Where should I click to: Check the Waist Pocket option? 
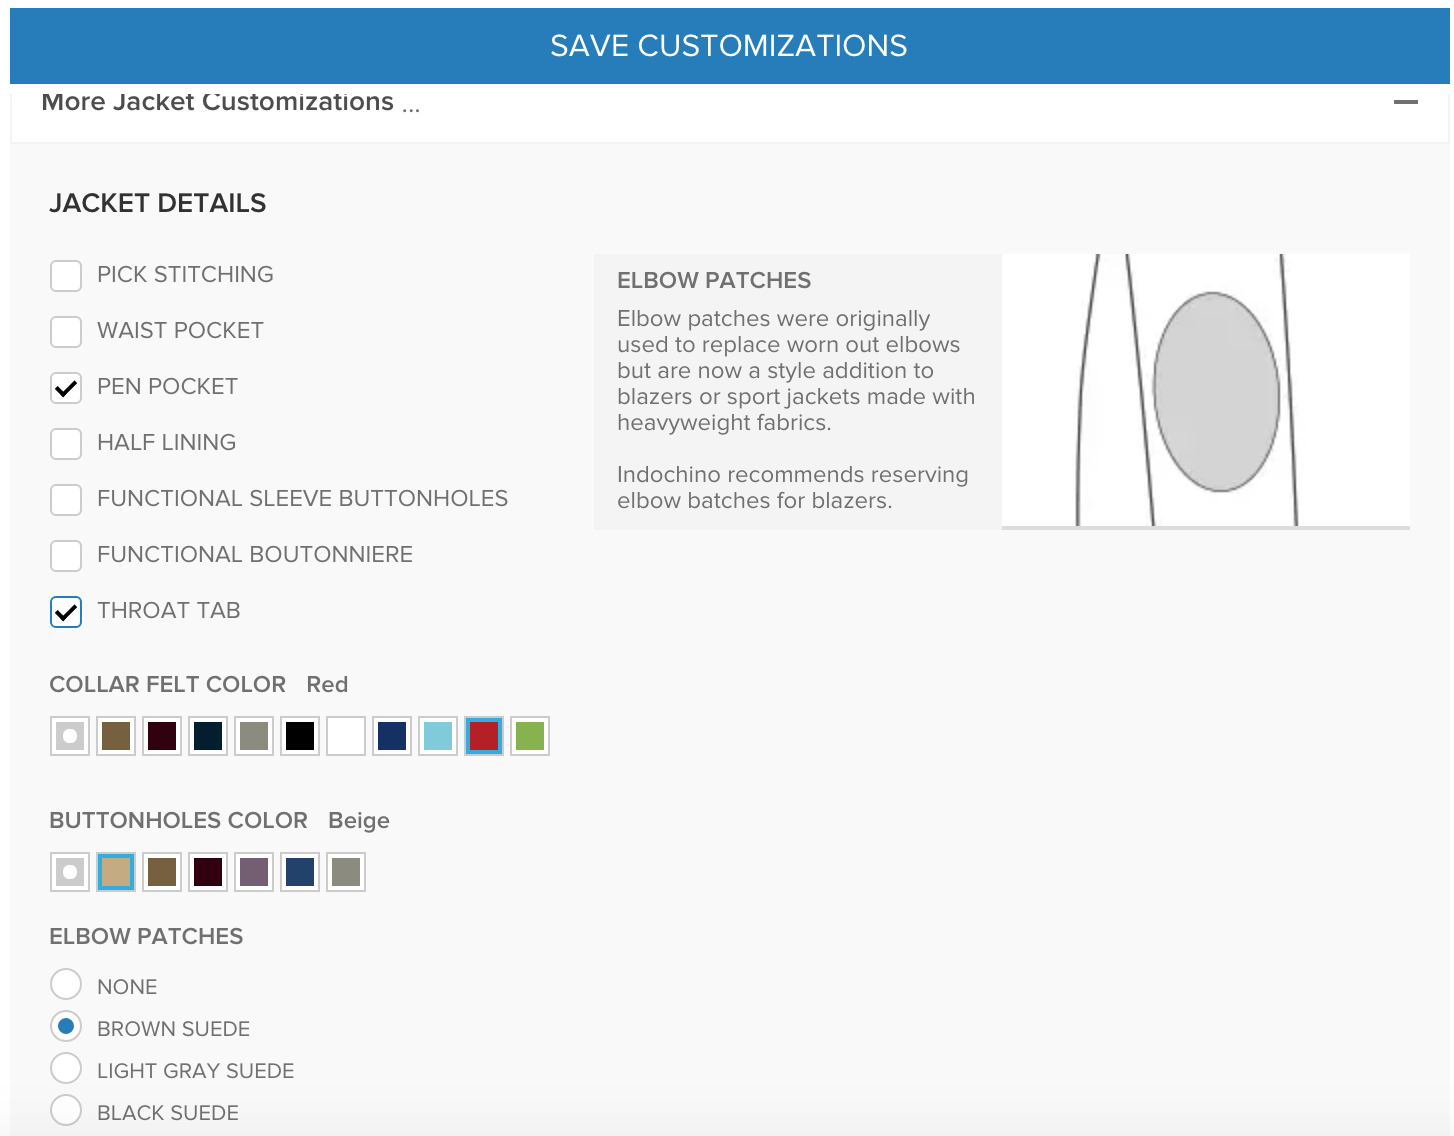66,332
